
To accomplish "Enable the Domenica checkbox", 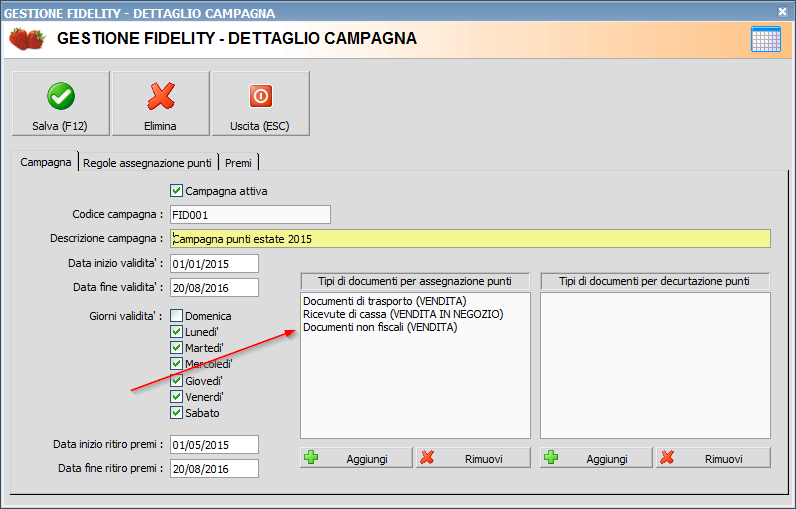I will pyautogui.click(x=176, y=316).
